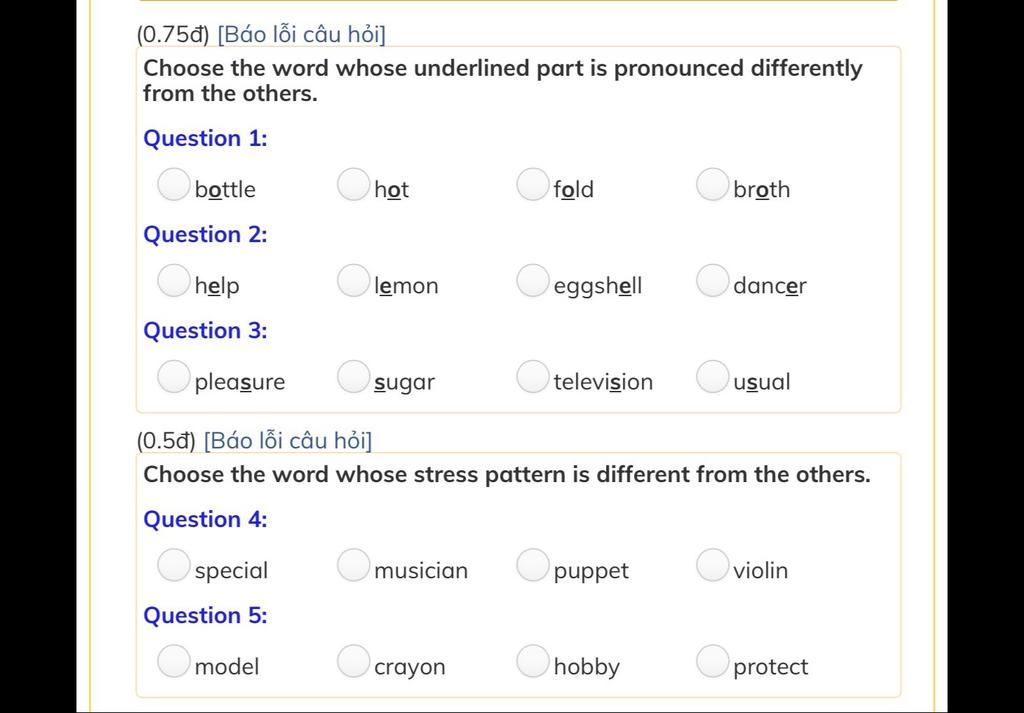Select 'crayon' option in Question 5
Viewport: 1024px width, 713px height.
[x=353, y=662]
